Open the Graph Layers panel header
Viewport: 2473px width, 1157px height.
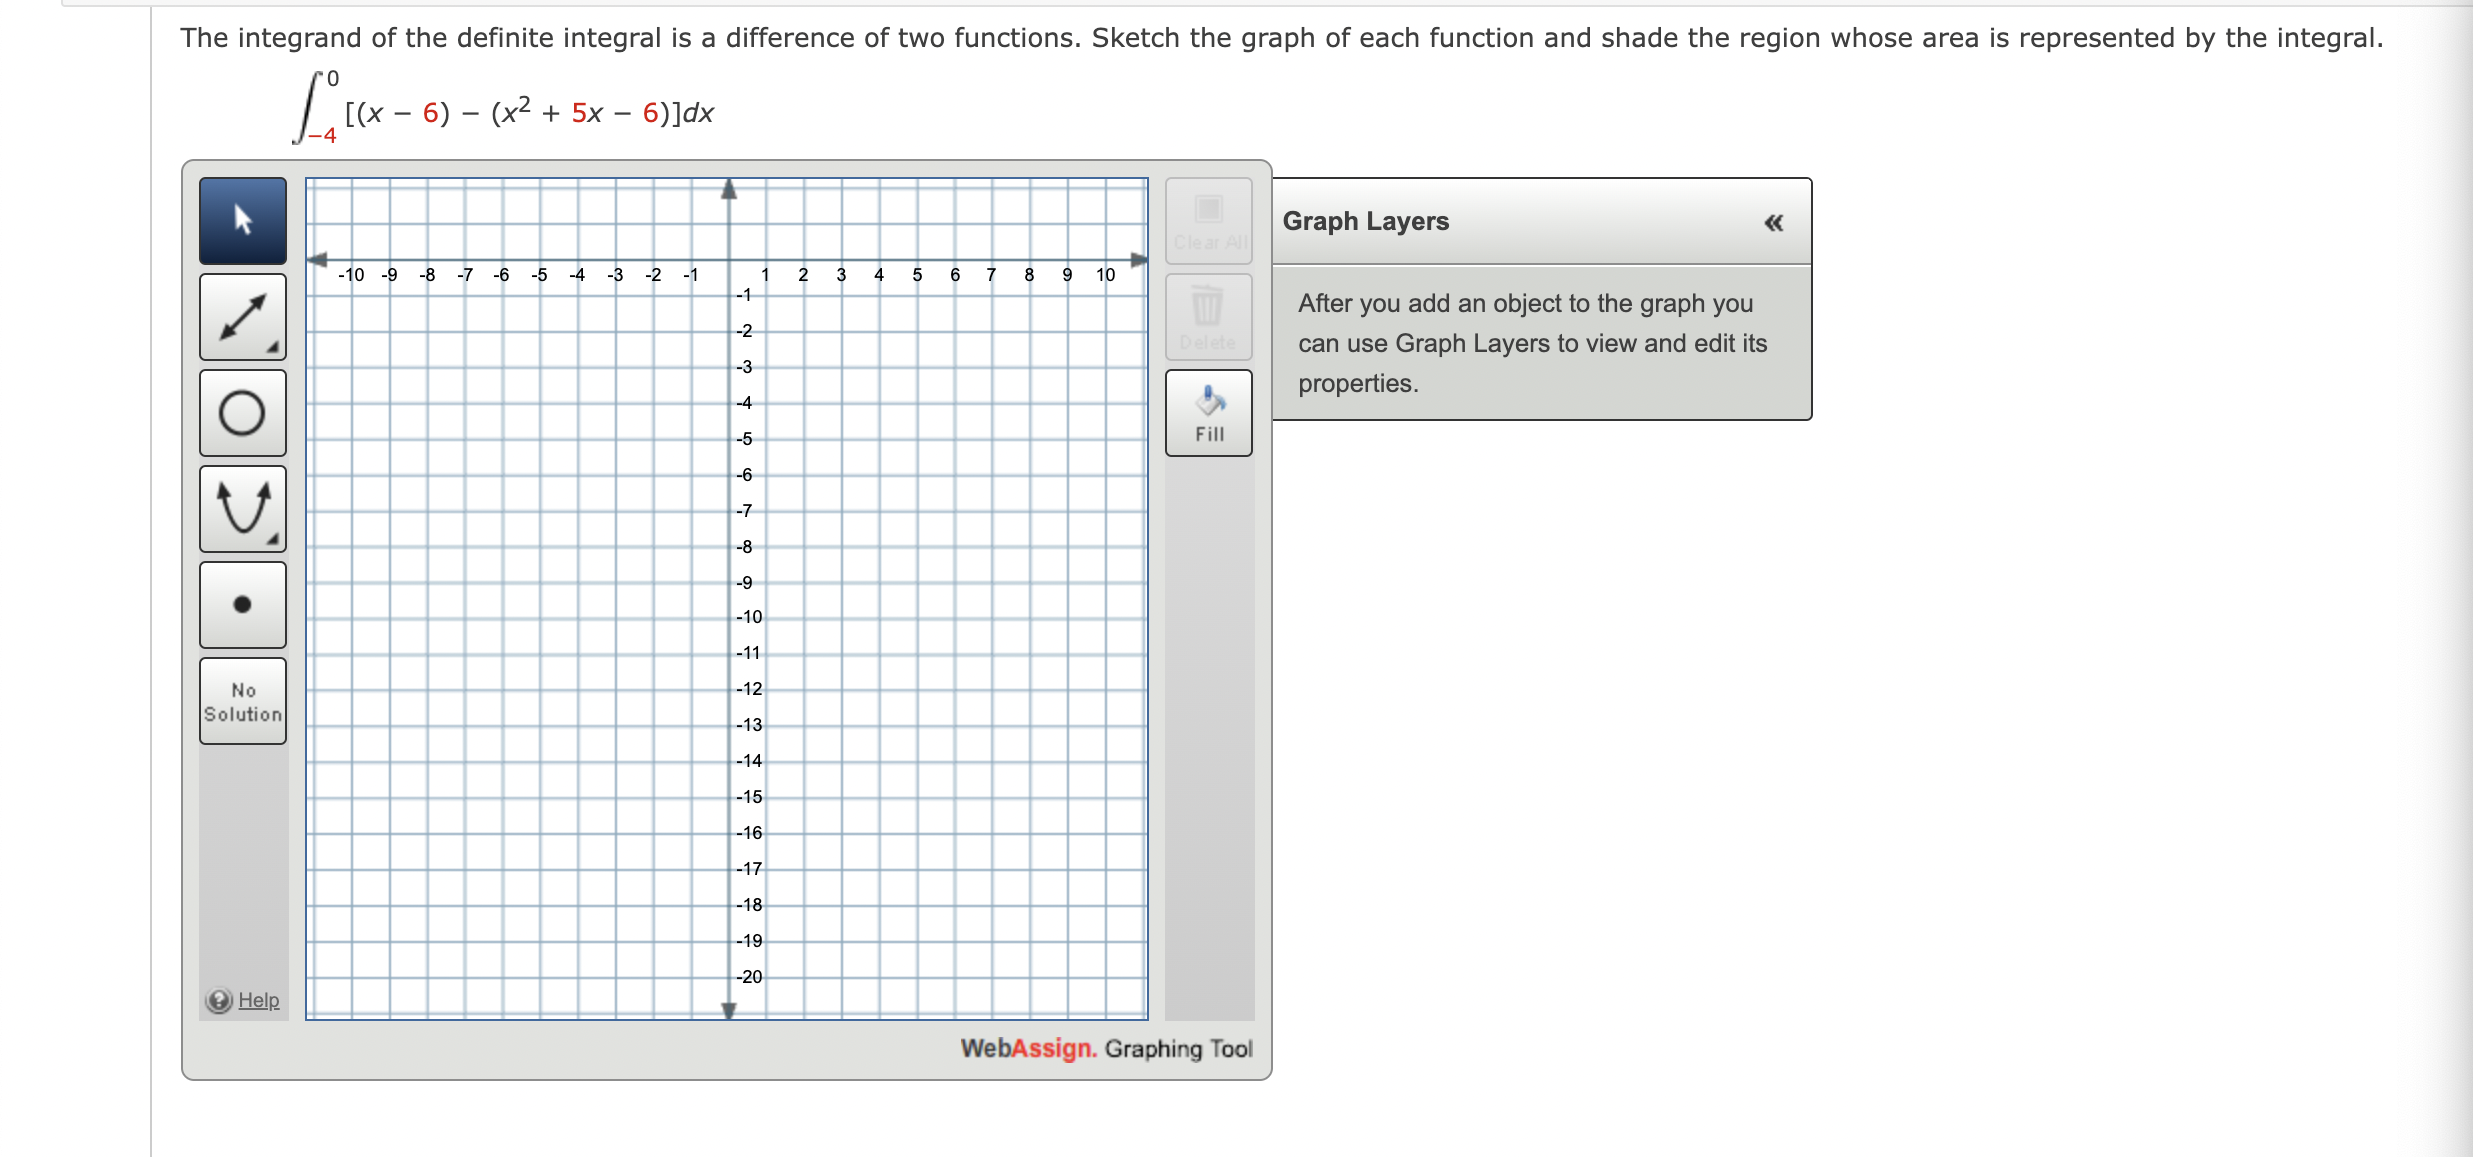1365,220
